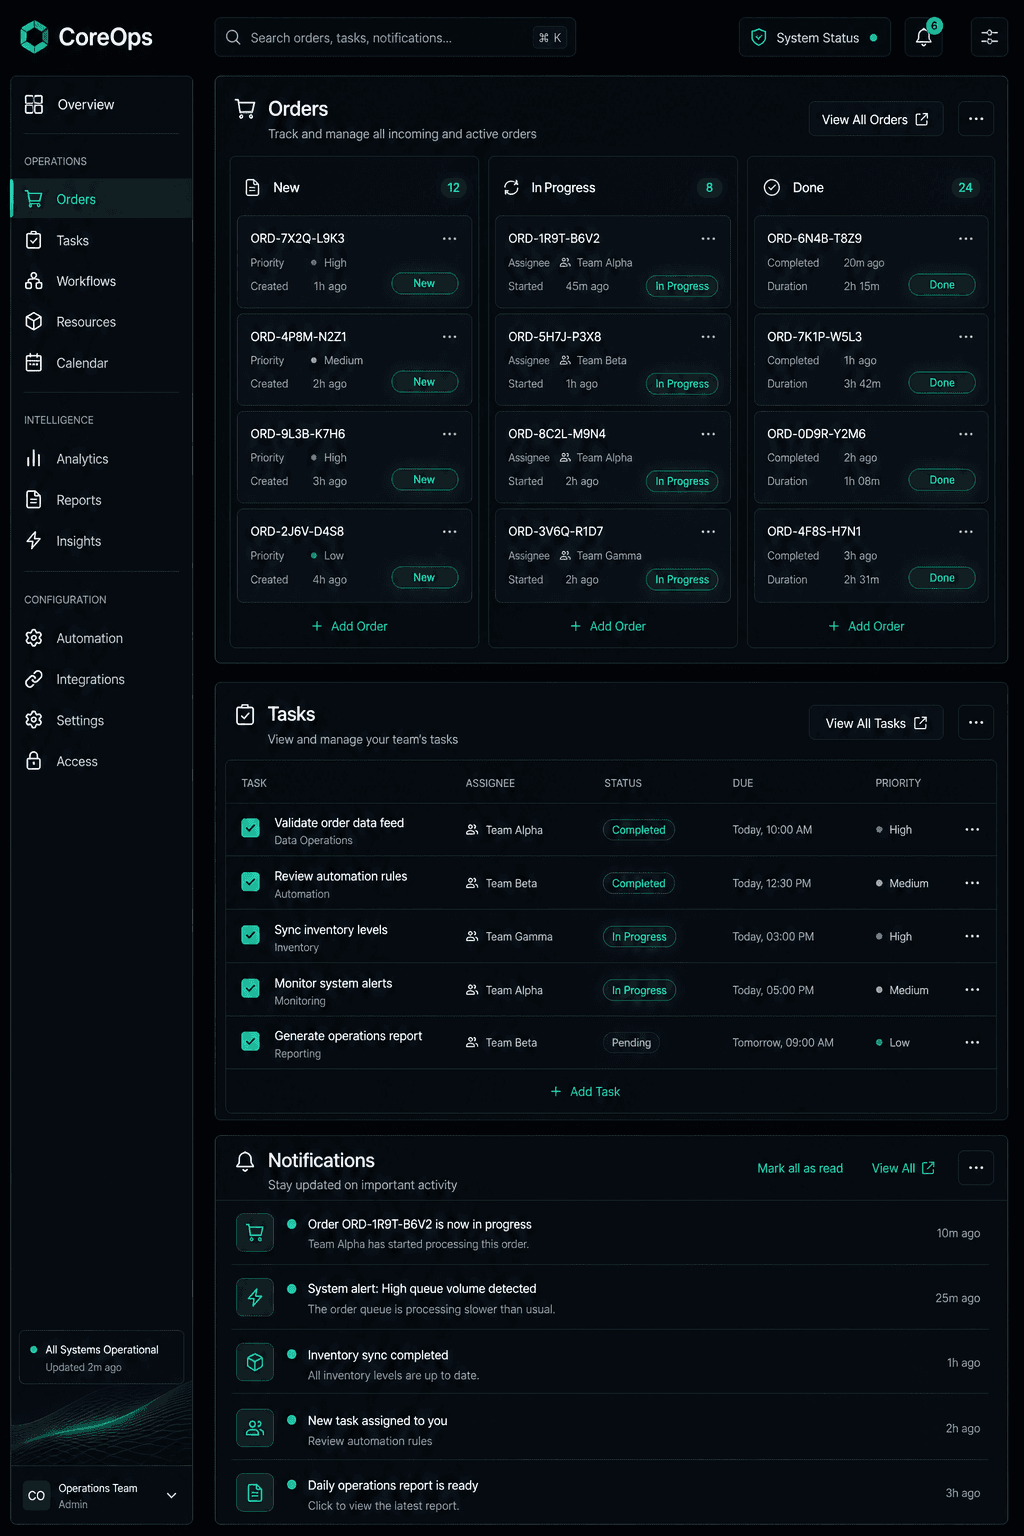Add Order in the Done column
This screenshot has height=1536, width=1024.
[866, 626]
